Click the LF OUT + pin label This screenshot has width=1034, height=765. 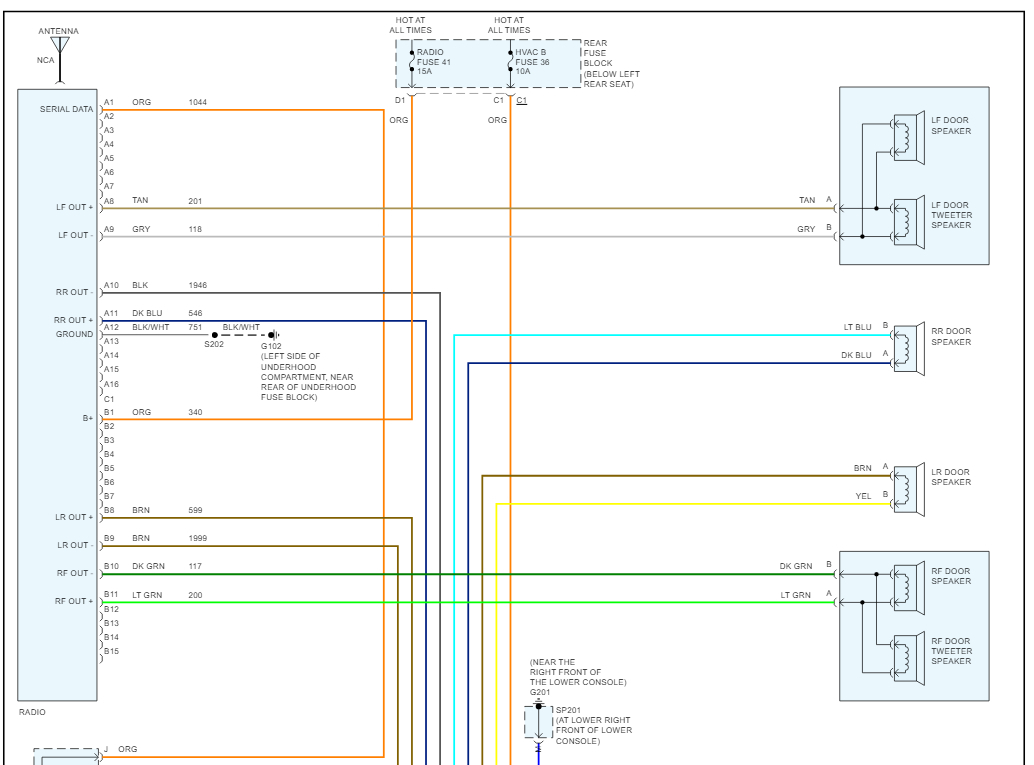pyautogui.click(x=75, y=207)
